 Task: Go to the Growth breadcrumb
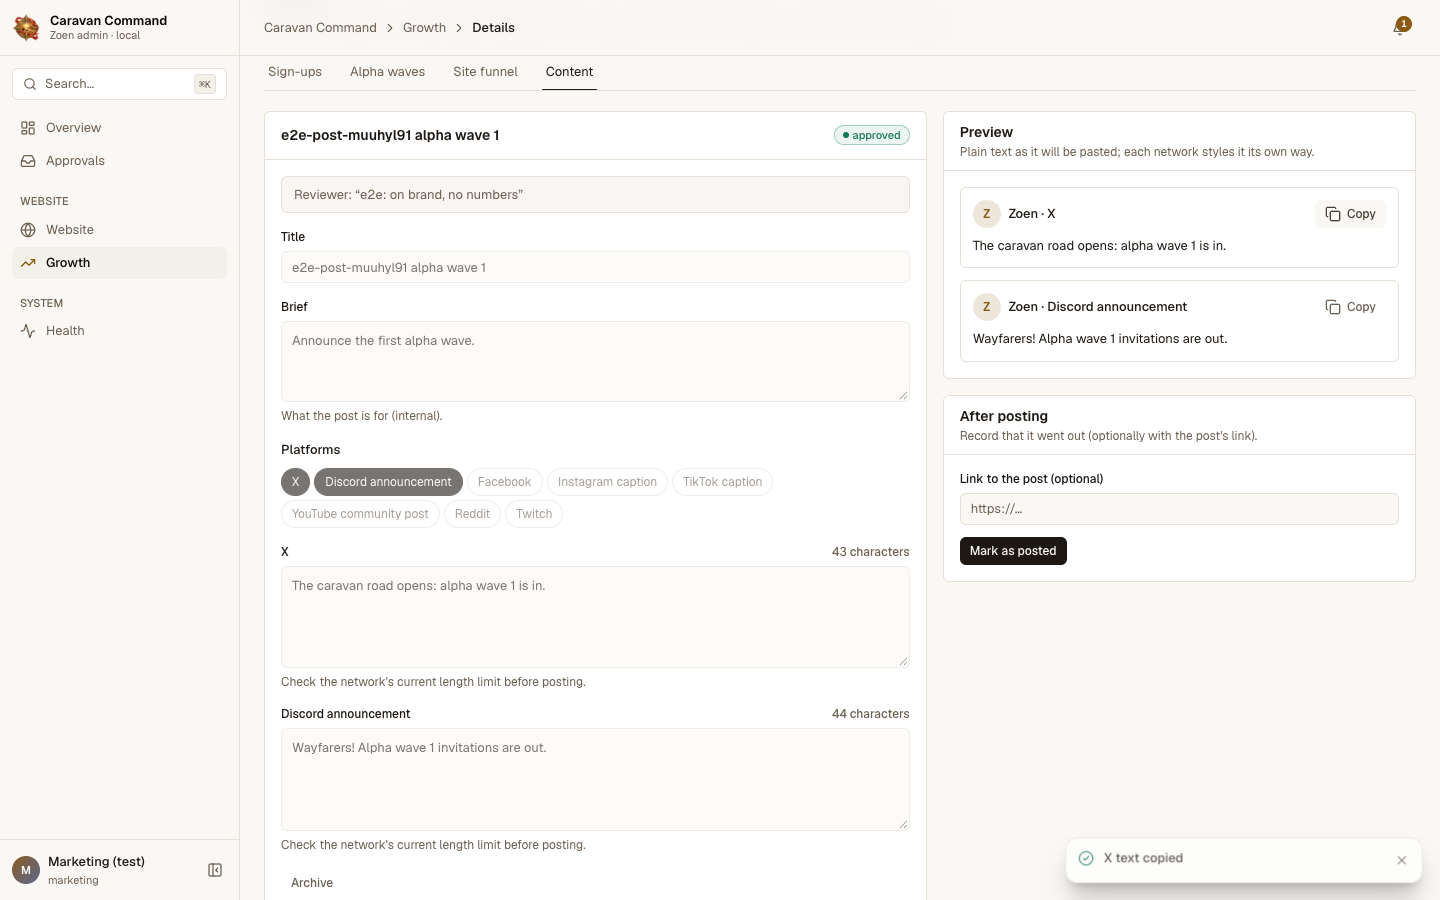coord(424,28)
